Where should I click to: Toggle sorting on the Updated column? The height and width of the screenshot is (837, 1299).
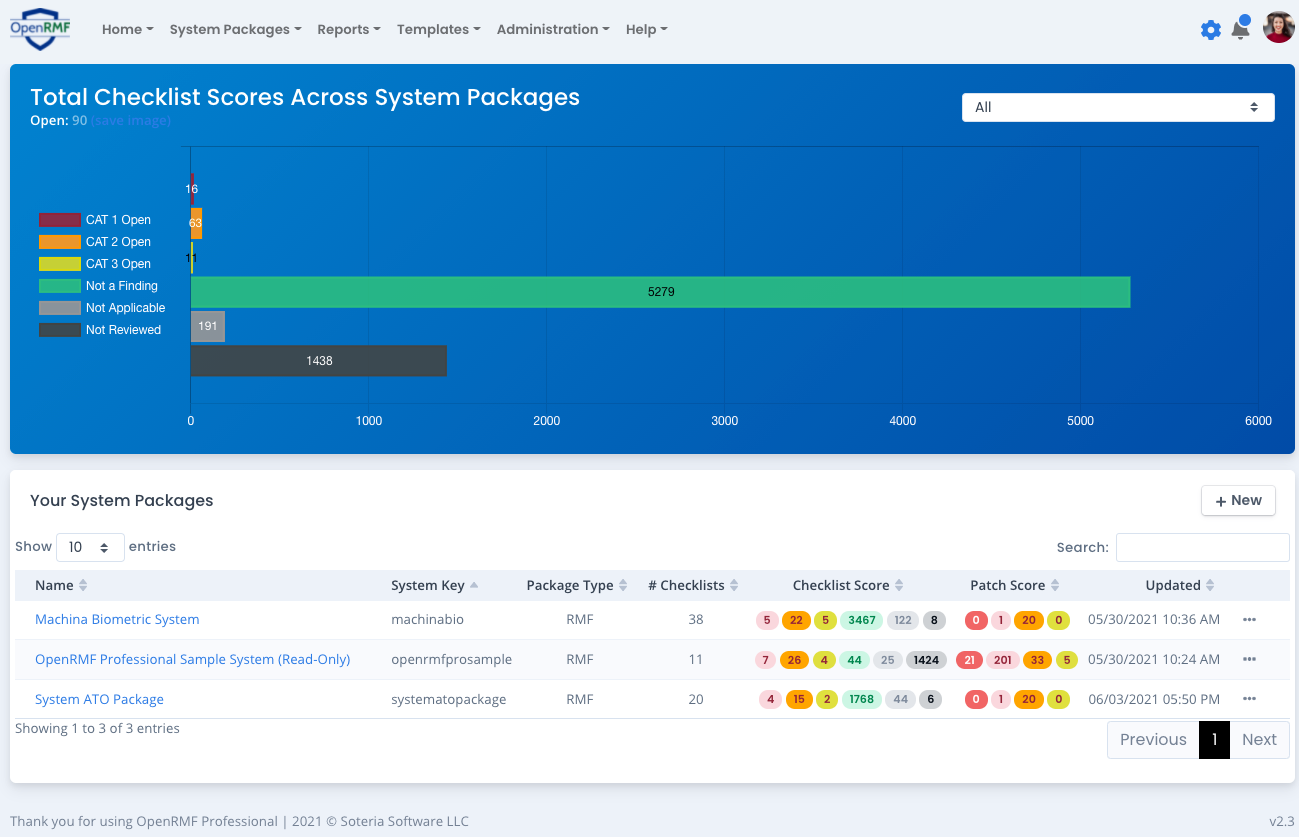click(1212, 585)
